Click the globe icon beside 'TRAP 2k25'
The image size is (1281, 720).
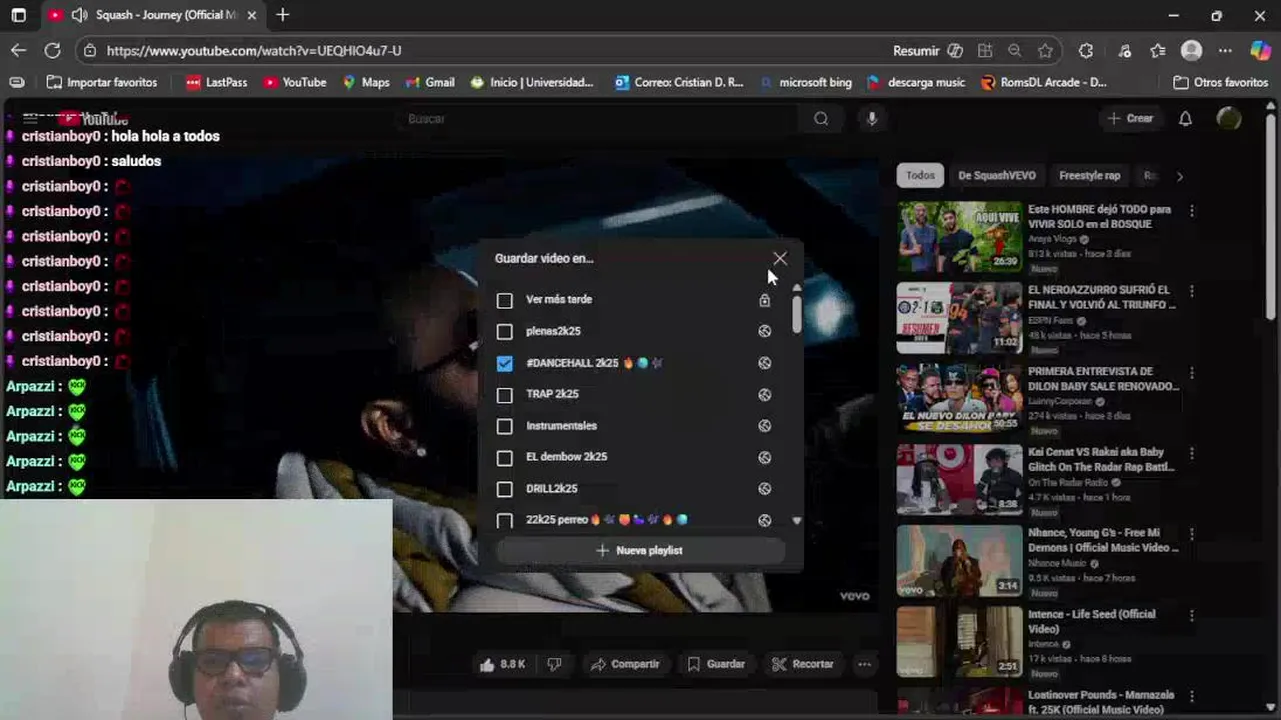click(765, 394)
